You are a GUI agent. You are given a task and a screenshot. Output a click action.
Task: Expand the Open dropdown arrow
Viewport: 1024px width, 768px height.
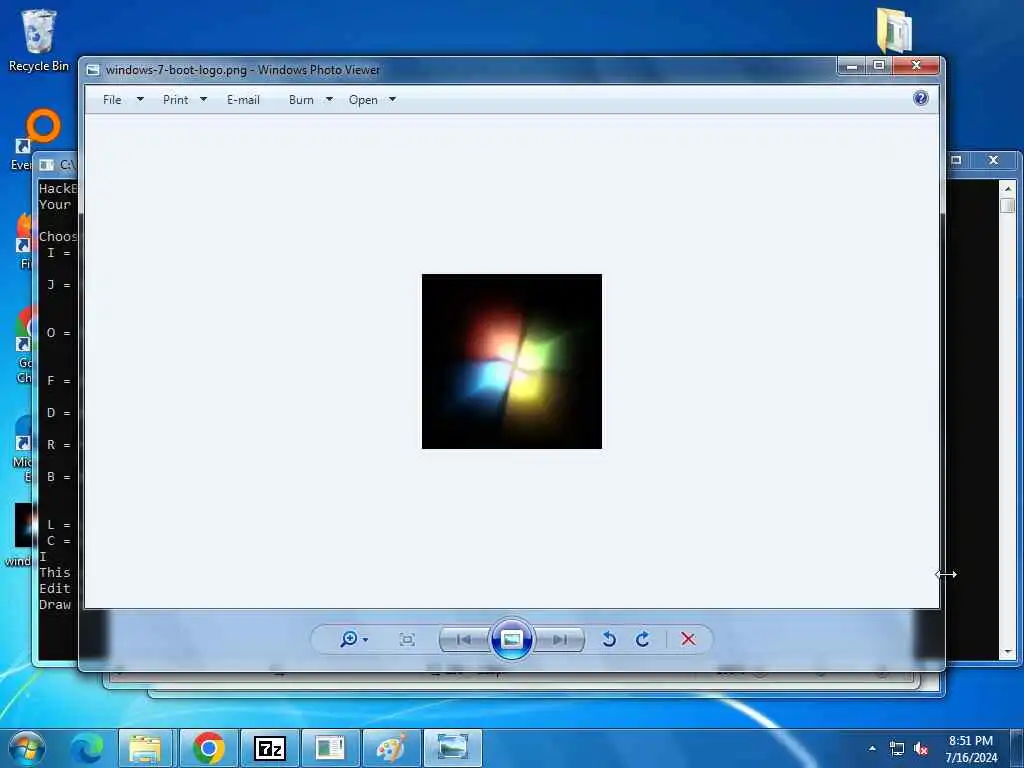point(392,99)
